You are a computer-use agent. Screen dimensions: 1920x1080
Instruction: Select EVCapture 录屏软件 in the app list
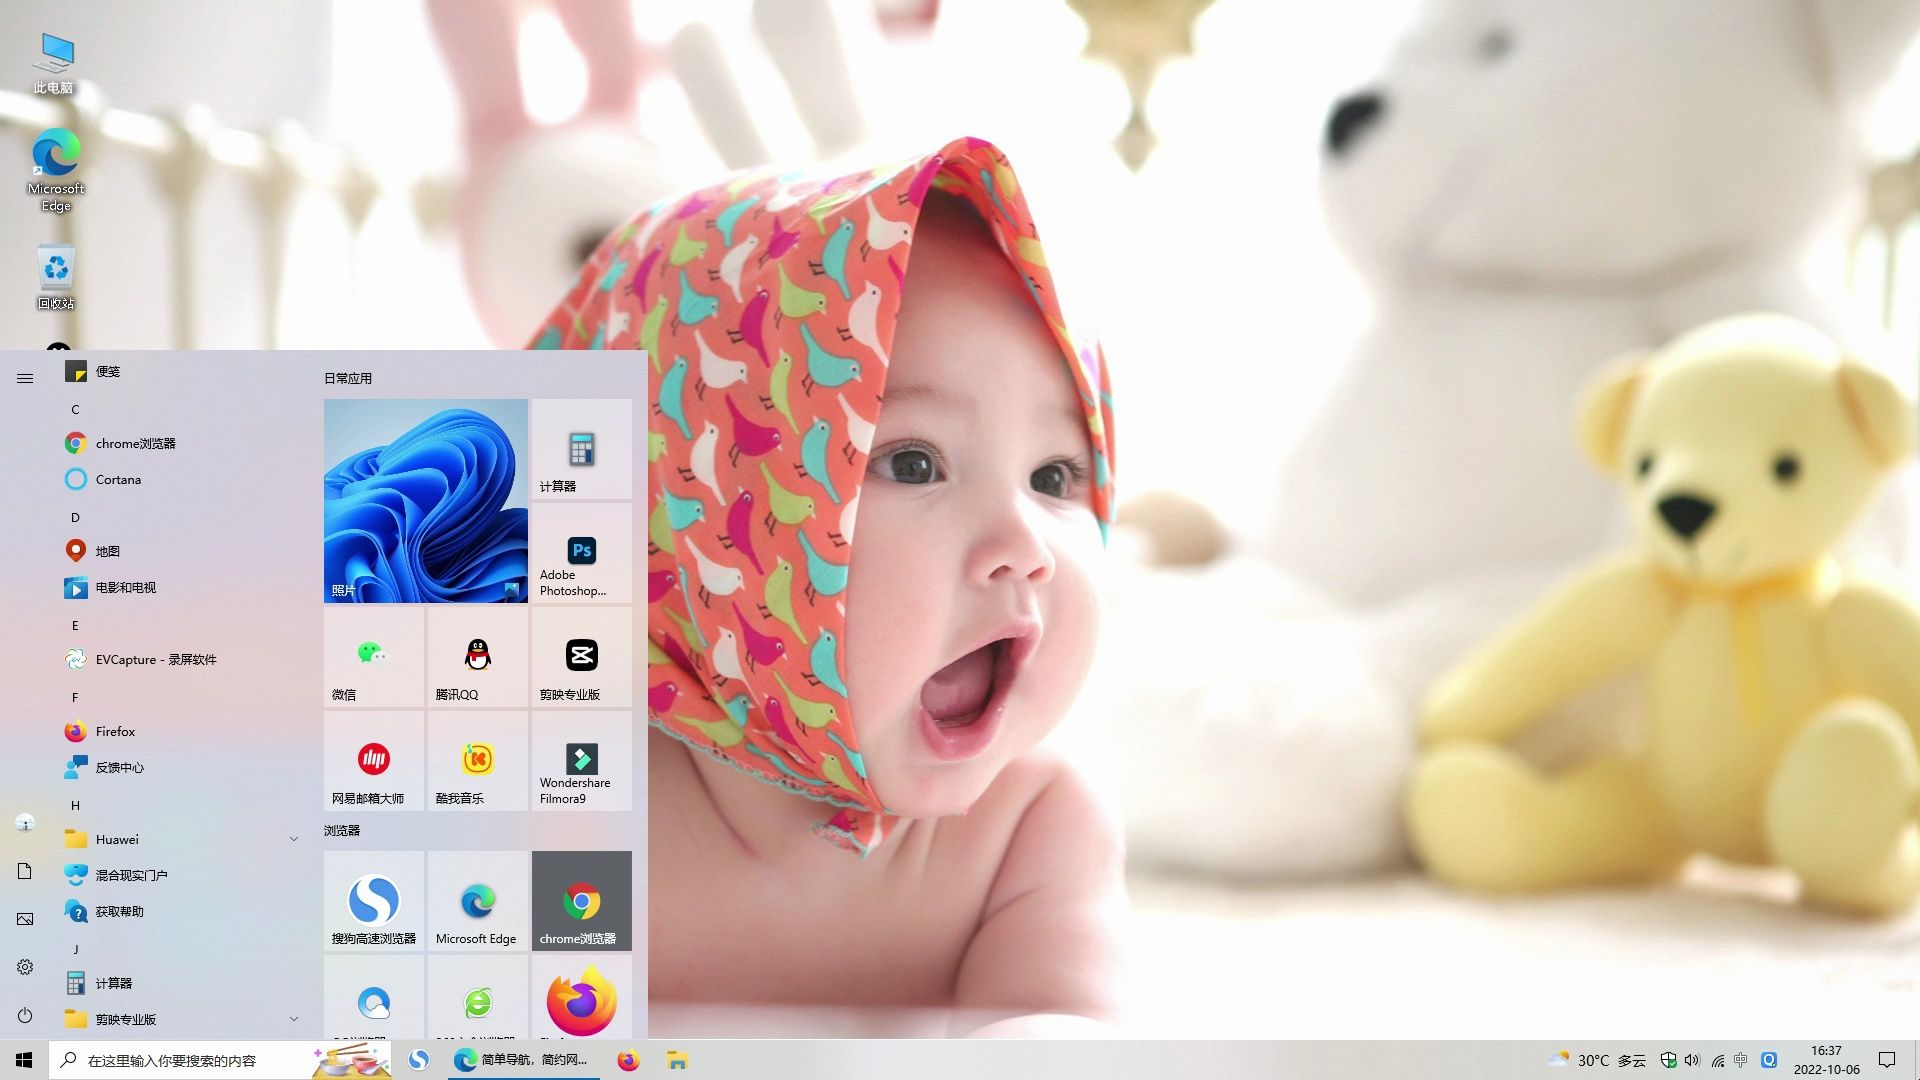155,659
